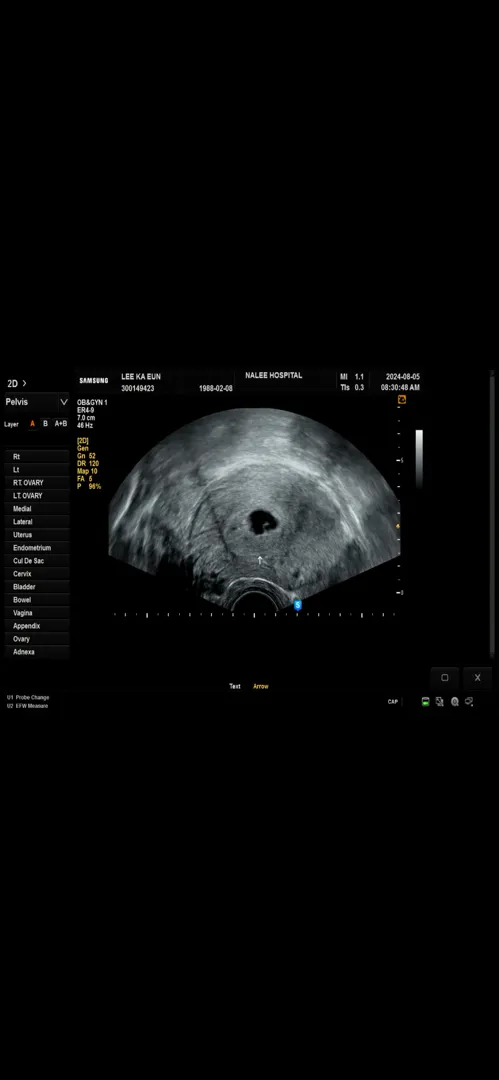
Task: Click the network transfer status icon
Action: (440, 702)
